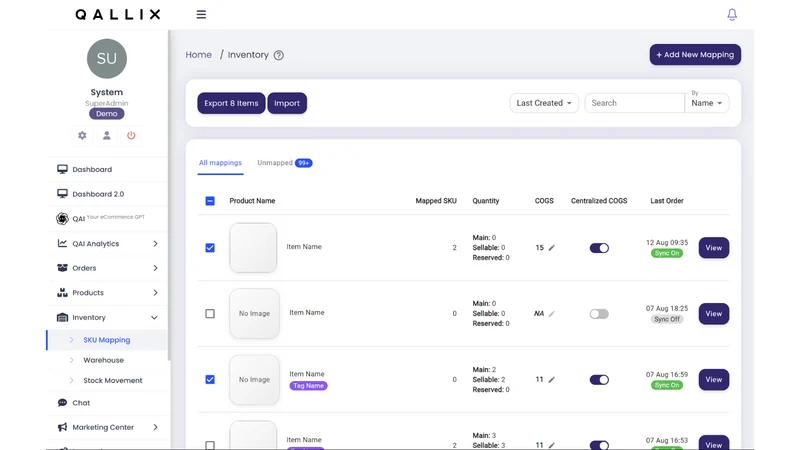The width and height of the screenshot is (800, 450).
Task: Click the Products boxes icon
Action: [62, 292]
